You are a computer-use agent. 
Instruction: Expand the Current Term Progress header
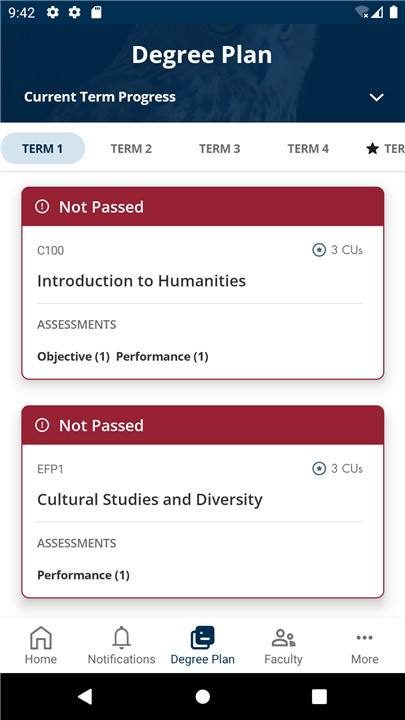point(202,97)
